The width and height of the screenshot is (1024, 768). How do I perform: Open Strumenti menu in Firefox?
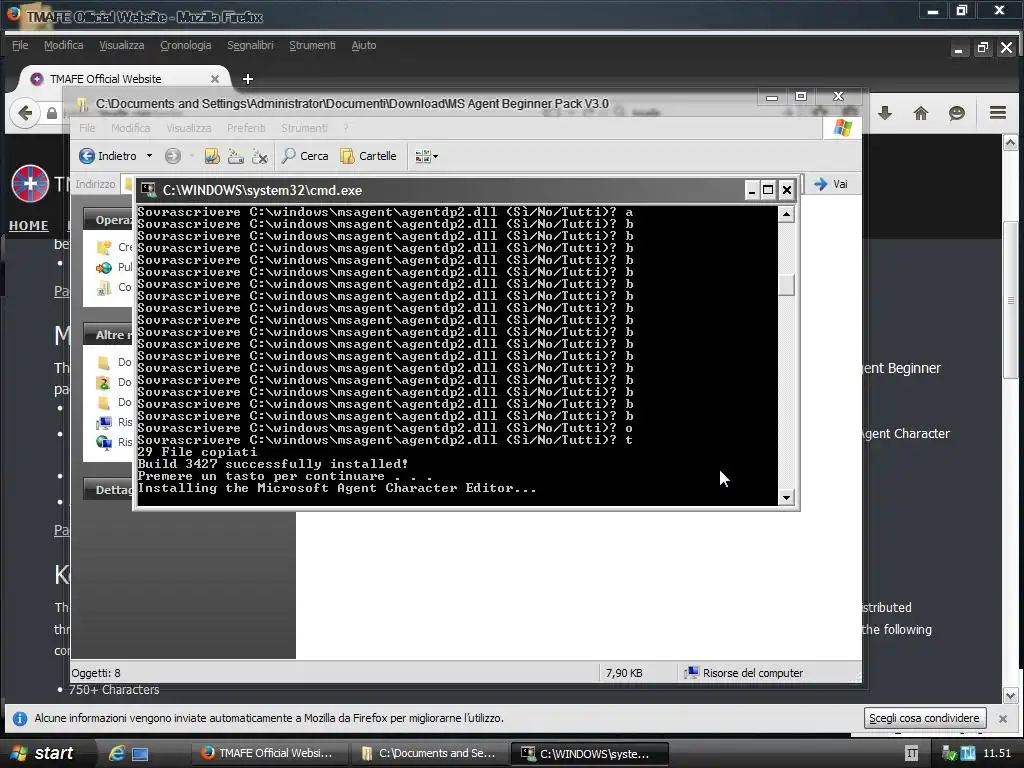(312, 45)
